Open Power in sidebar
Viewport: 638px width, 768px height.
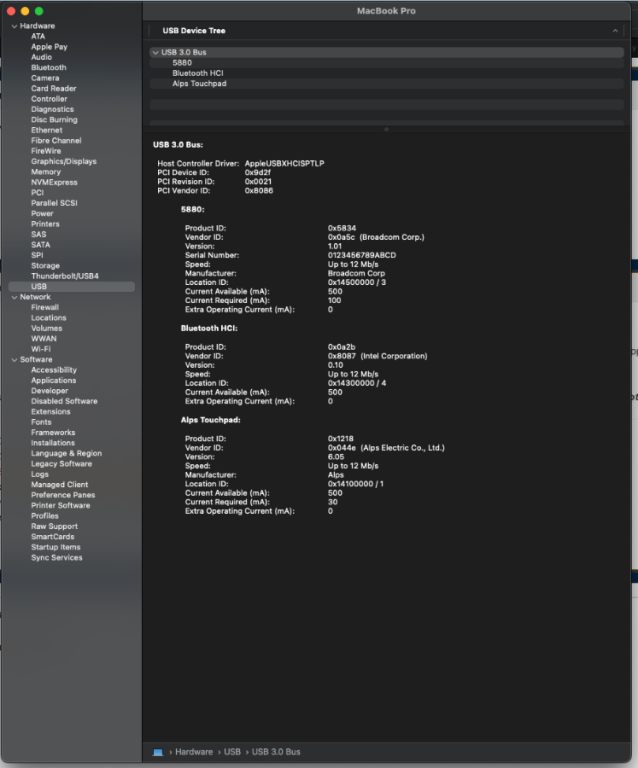pos(42,214)
